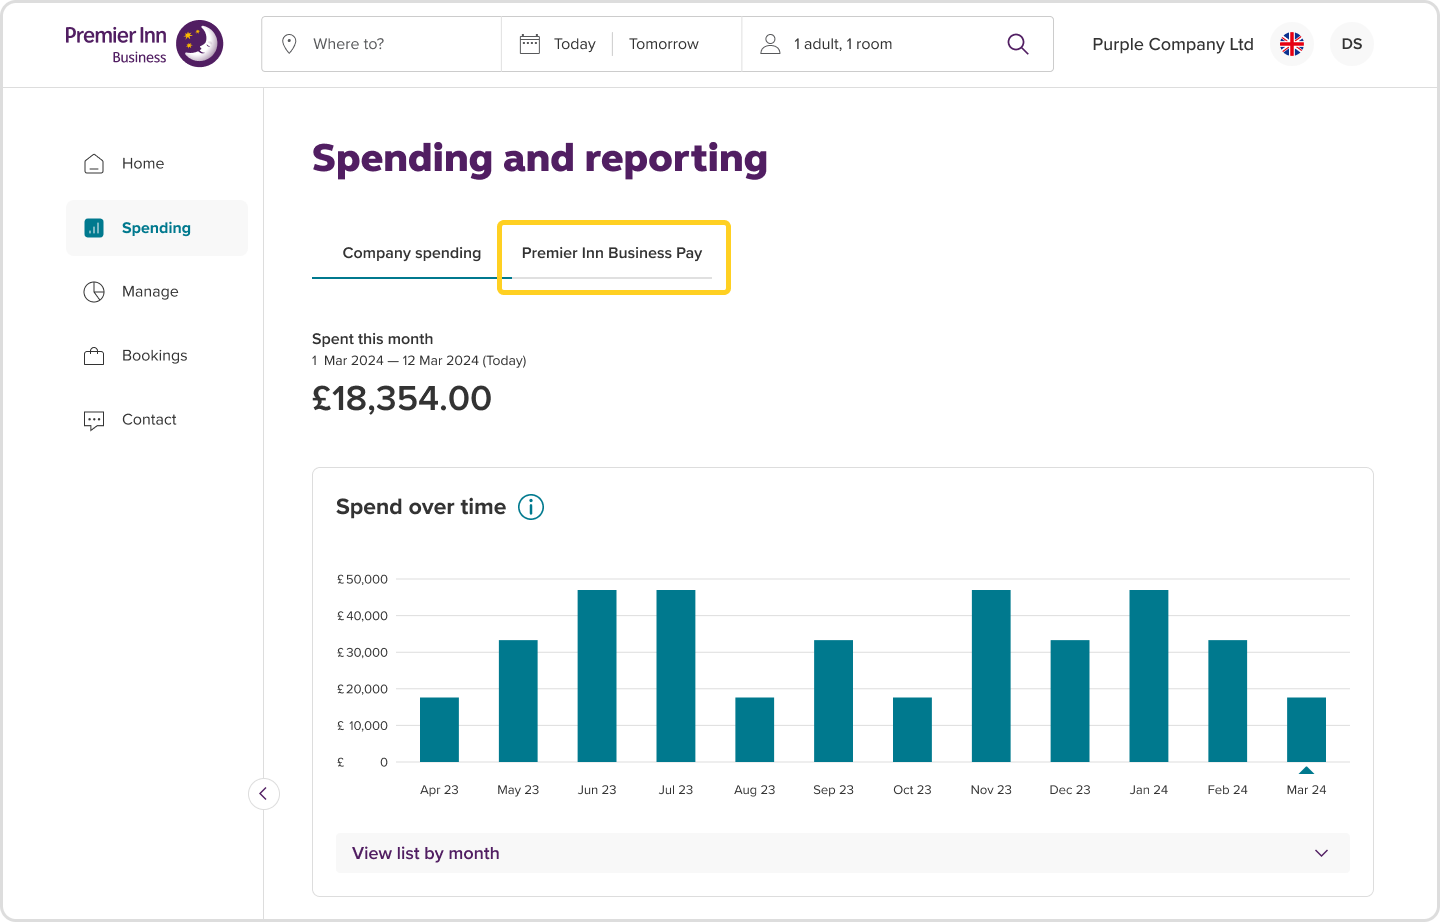This screenshot has width=1440, height=922.
Task: Click the Jul 23 bar
Action: [676, 676]
